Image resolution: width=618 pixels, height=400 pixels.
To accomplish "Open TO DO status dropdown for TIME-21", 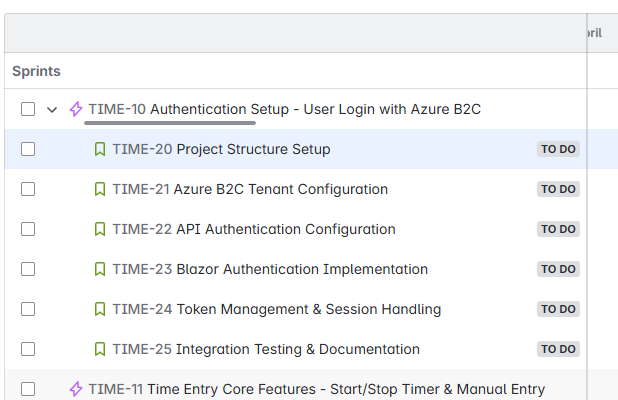I will point(558,189).
